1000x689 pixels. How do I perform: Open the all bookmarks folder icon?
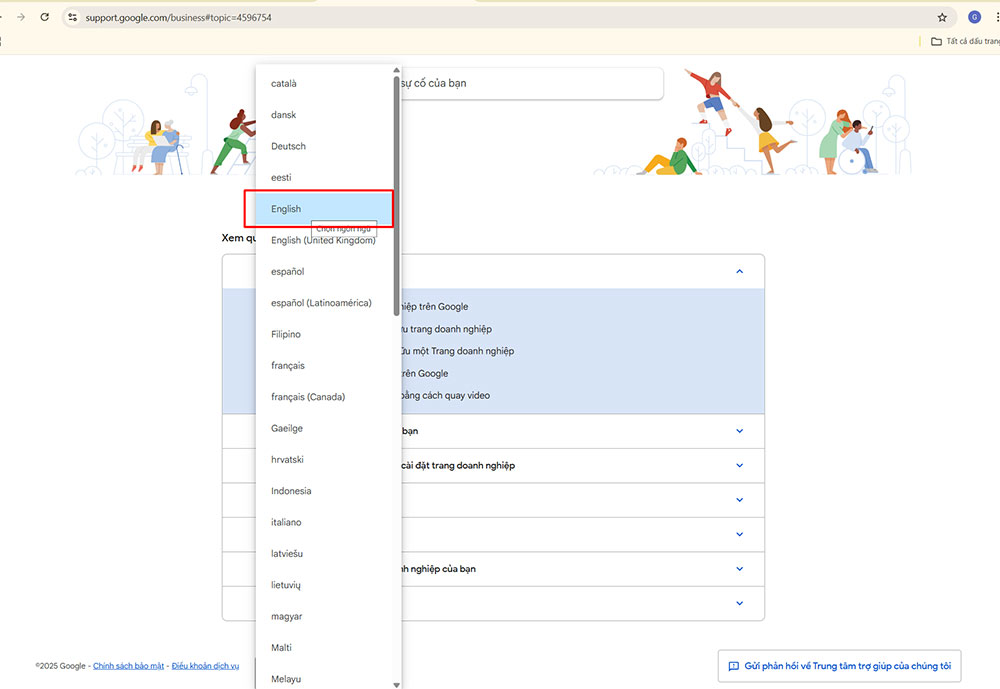tap(936, 41)
